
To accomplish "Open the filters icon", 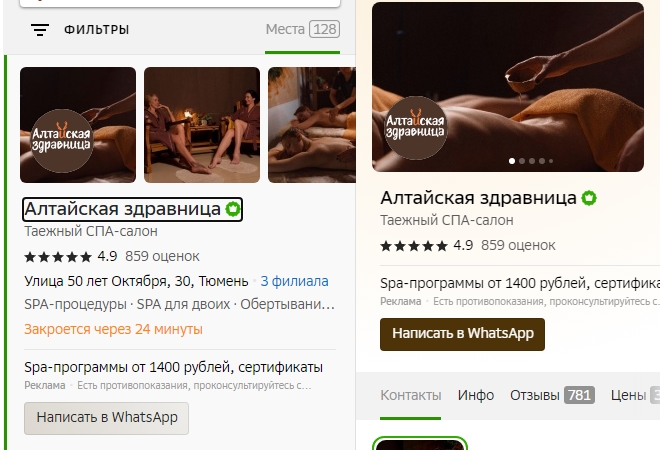I will click(x=40, y=30).
